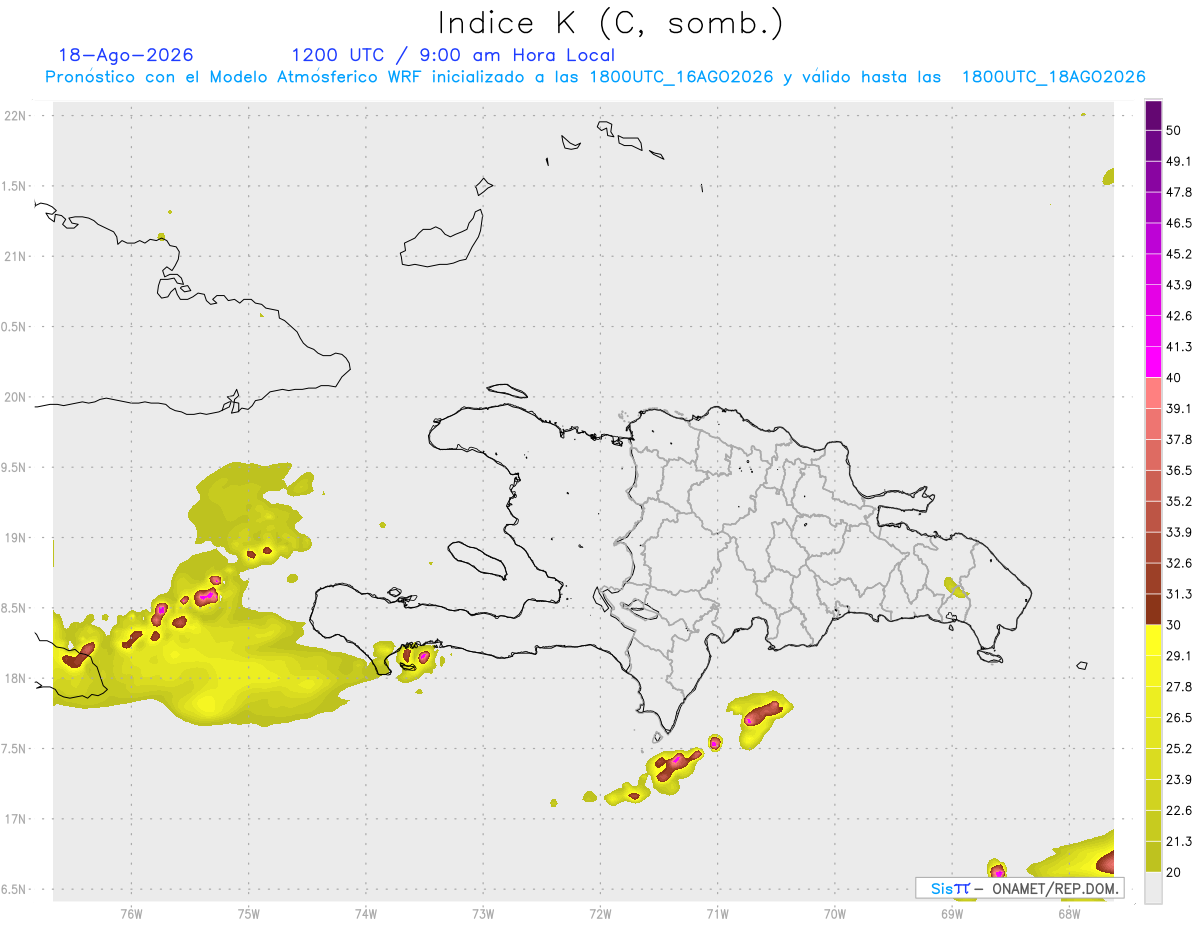Click the 22N latitude label
The image size is (1200, 927).
coord(15,116)
